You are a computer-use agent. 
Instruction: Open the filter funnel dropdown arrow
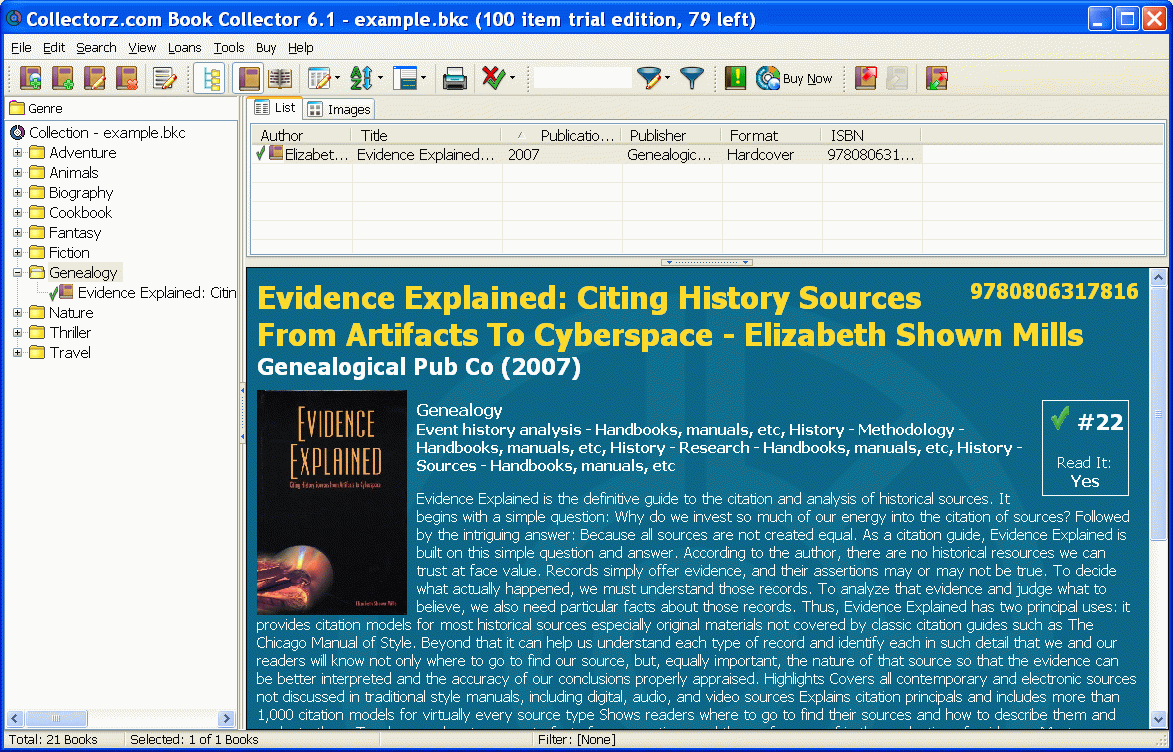pyautogui.click(x=667, y=78)
